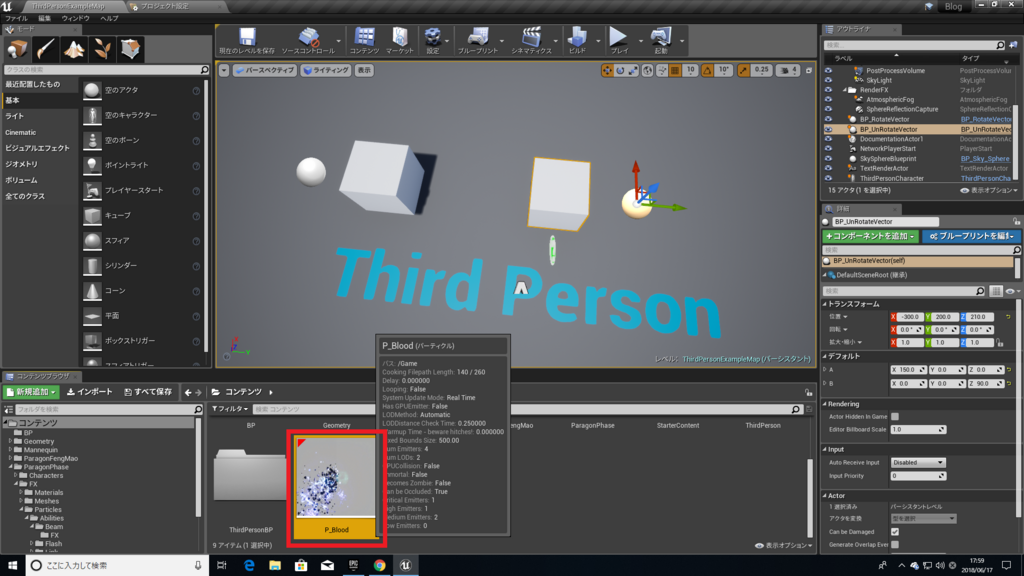Toggle rotation snapping icon in viewport
This screenshot has width=1024, height=576.
707,70
